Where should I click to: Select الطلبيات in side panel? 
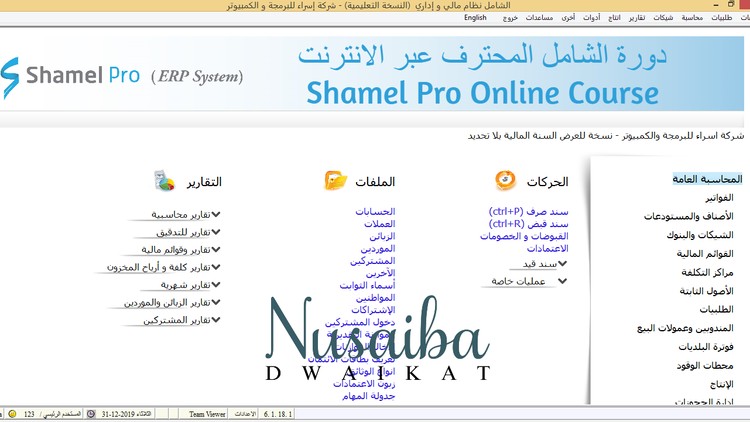click(x=717, y=310)
